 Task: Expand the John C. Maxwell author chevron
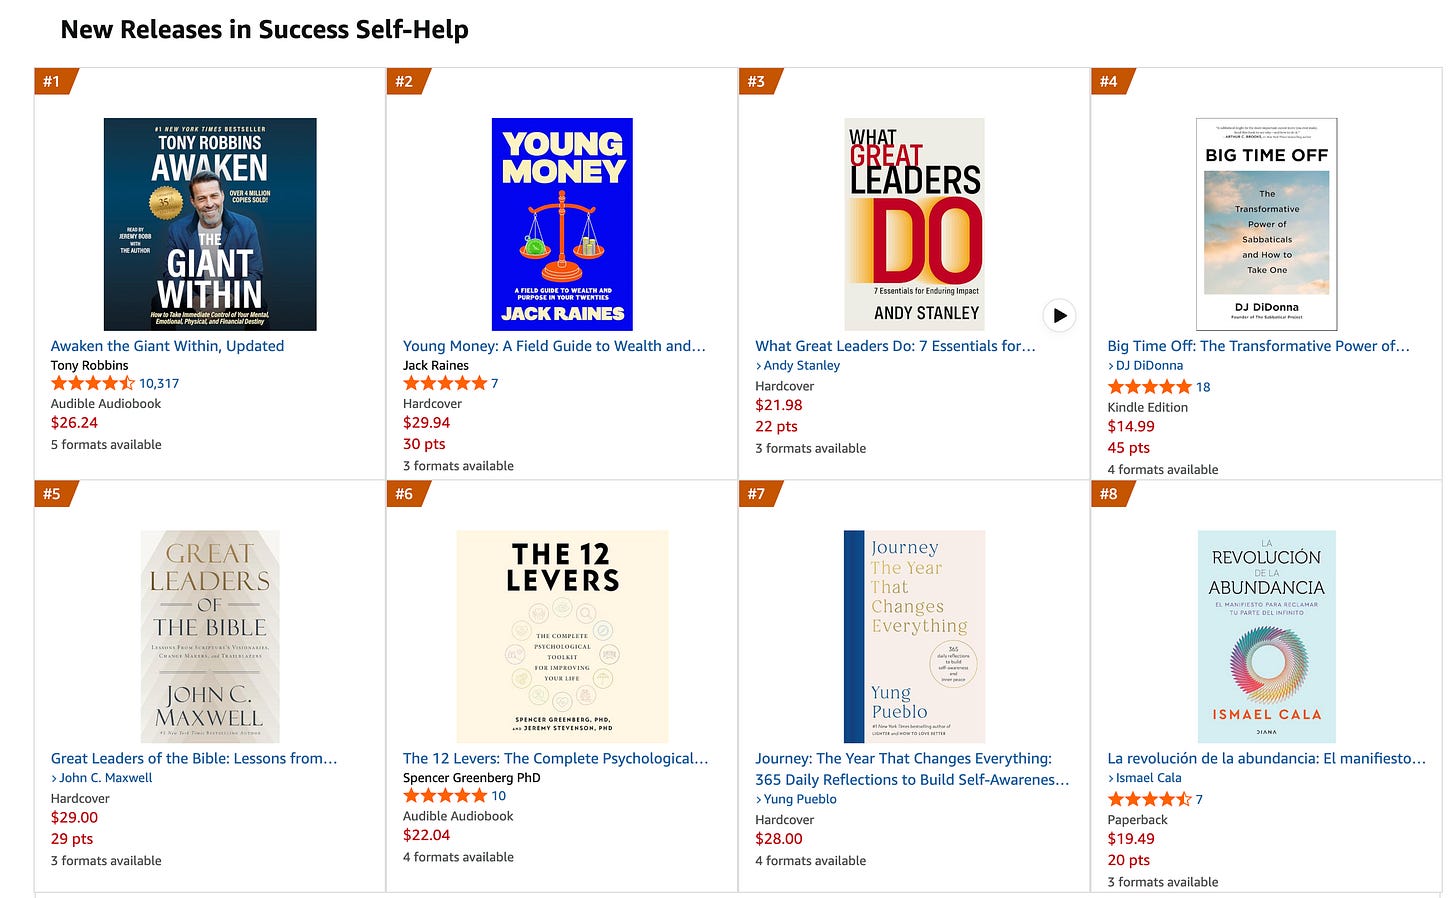point(54,778)
